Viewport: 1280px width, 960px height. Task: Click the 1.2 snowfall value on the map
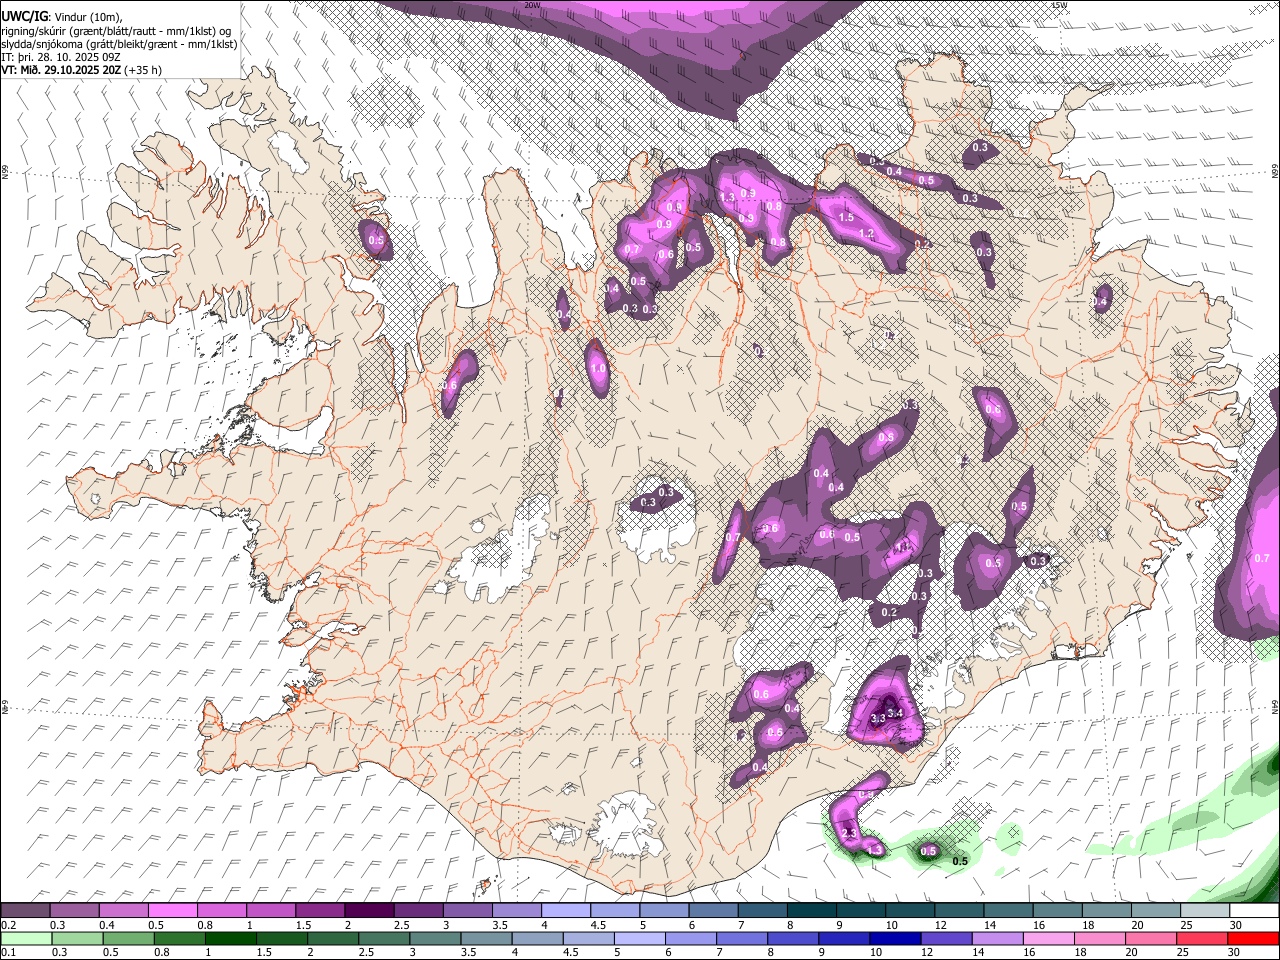pos(867,234)
